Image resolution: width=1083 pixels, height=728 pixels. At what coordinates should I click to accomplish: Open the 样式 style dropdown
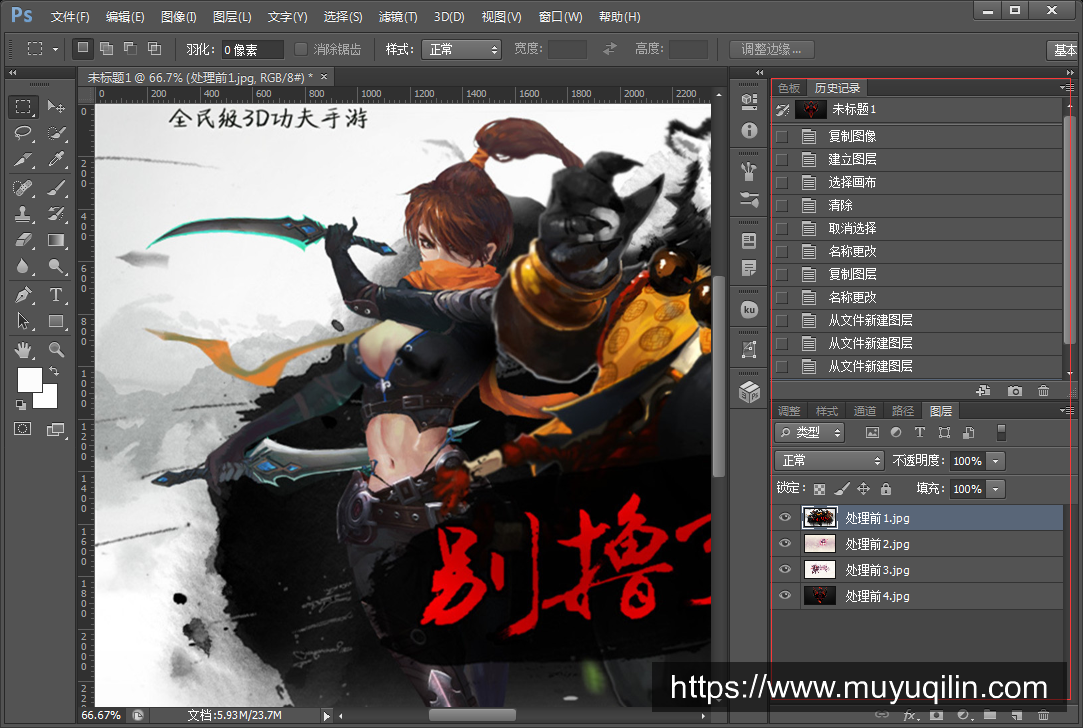(x=461, y=50)
